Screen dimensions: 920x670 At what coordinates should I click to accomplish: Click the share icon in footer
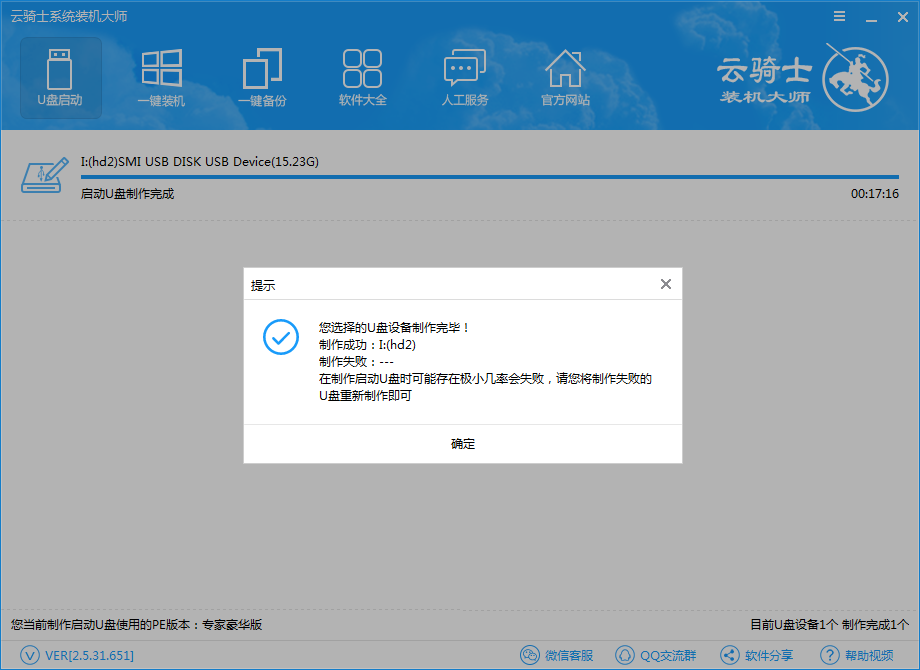click(x=730, y=655)
